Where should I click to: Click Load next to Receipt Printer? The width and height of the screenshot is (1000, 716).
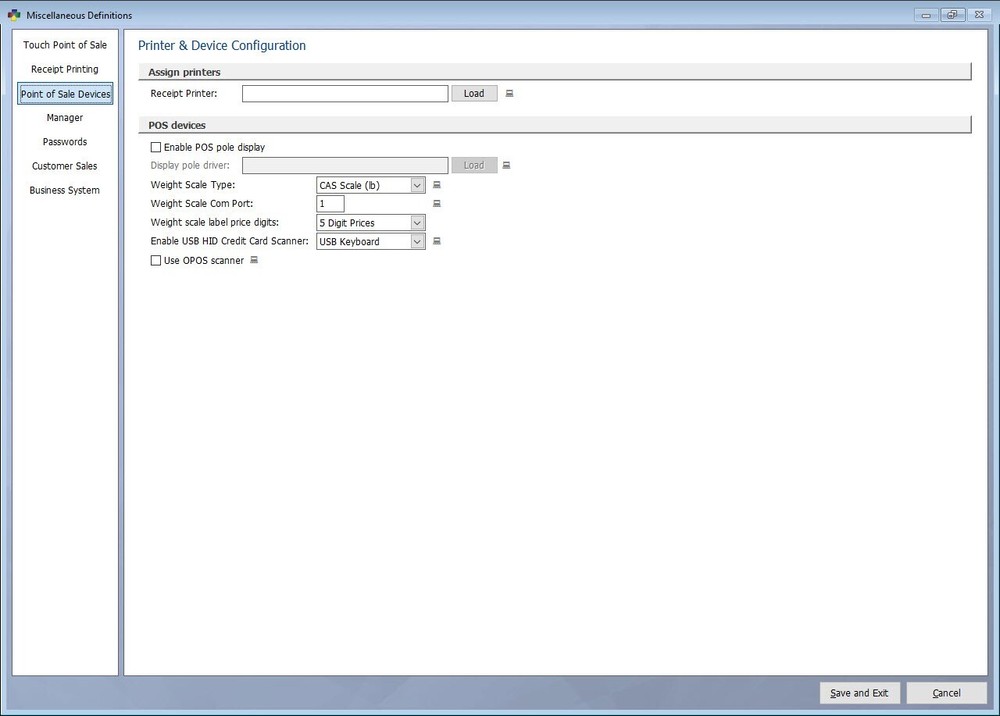(474, 93)
